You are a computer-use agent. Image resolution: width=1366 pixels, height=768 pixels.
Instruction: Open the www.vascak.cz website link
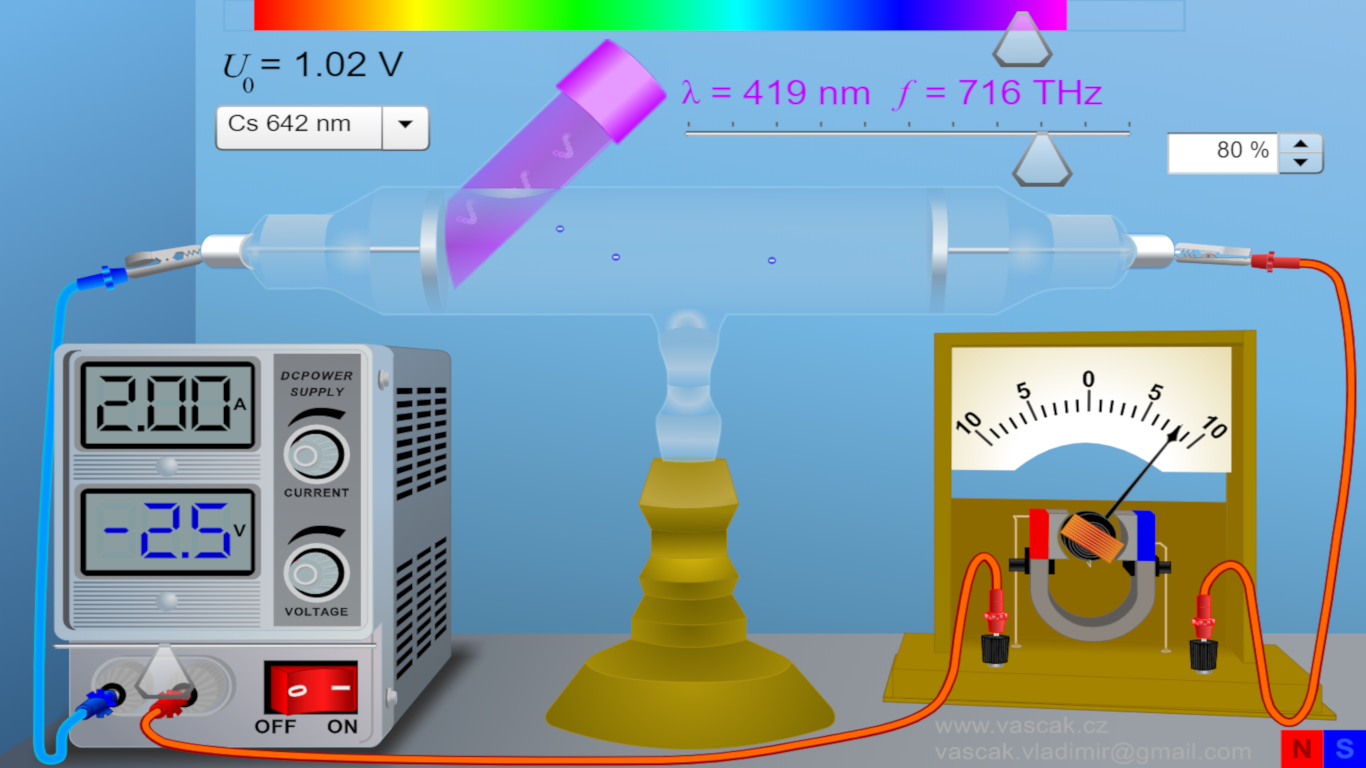coord(1020,727)
